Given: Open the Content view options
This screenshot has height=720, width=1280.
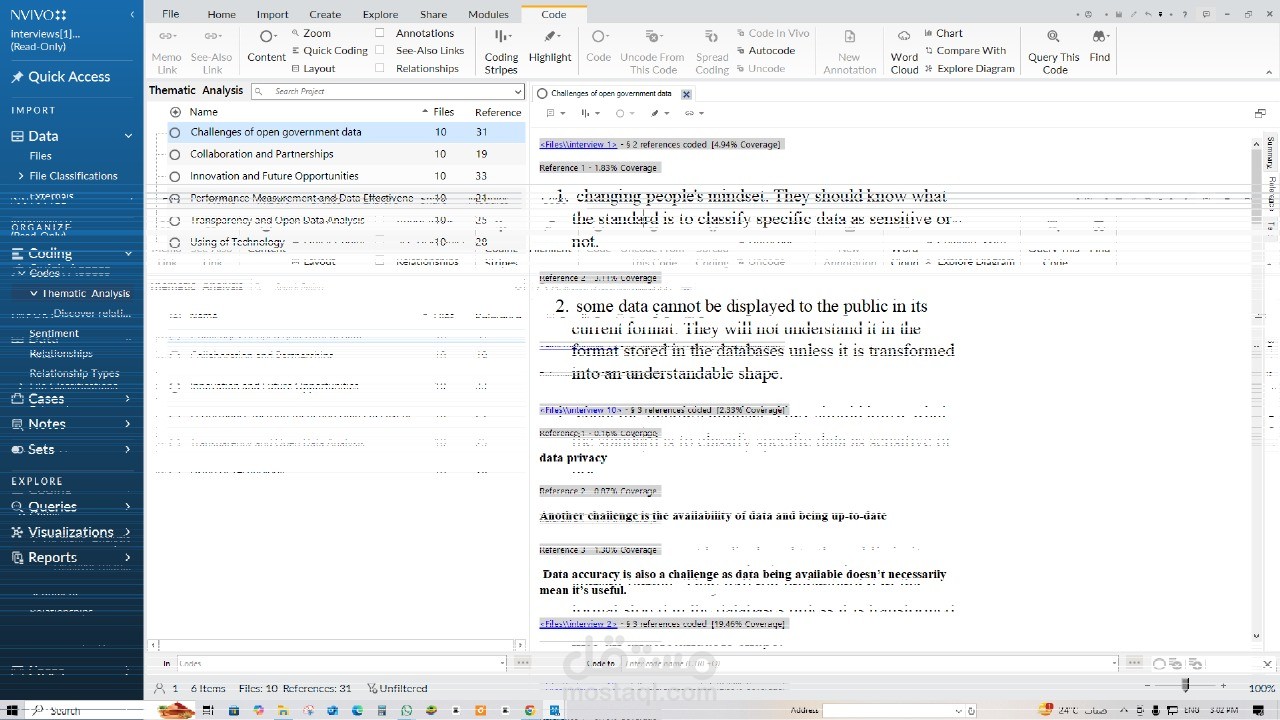Looking at the screenshot, I should [x=267, y=46].
